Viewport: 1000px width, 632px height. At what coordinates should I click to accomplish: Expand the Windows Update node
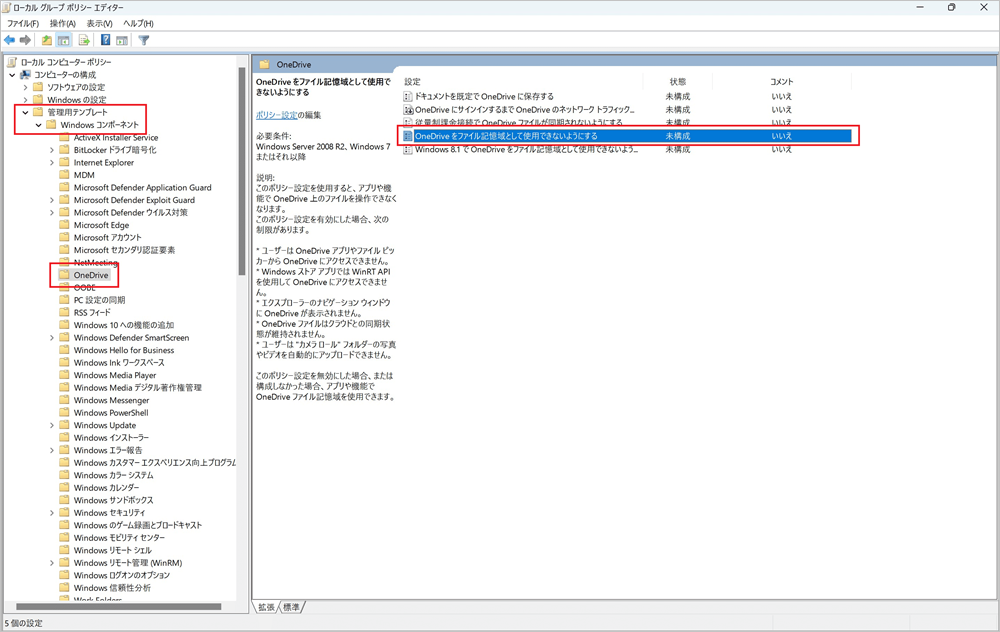tap(52, 424)
